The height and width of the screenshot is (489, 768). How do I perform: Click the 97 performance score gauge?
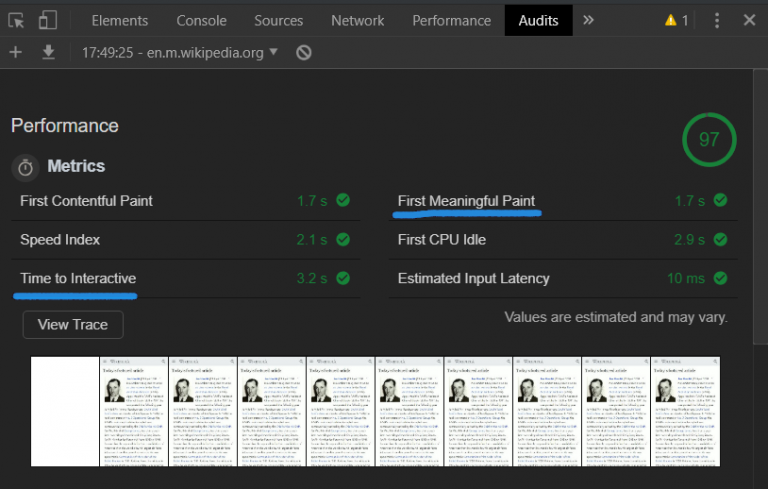pos(709,140)
